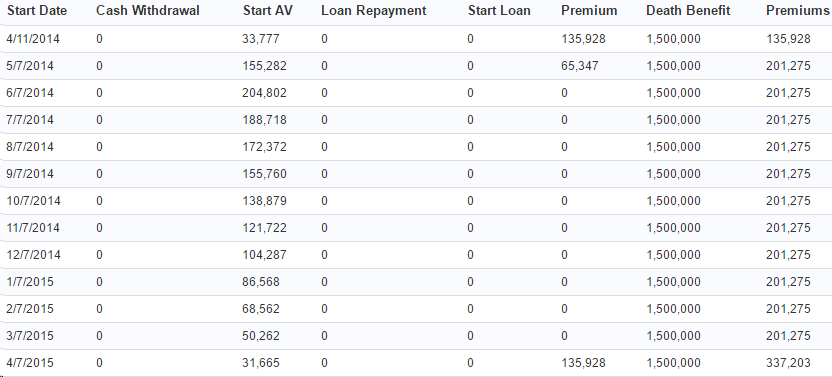Click the Start AV value 188,718
The width and height of the screenshot is (832, 377).
(x=265, y=120)
